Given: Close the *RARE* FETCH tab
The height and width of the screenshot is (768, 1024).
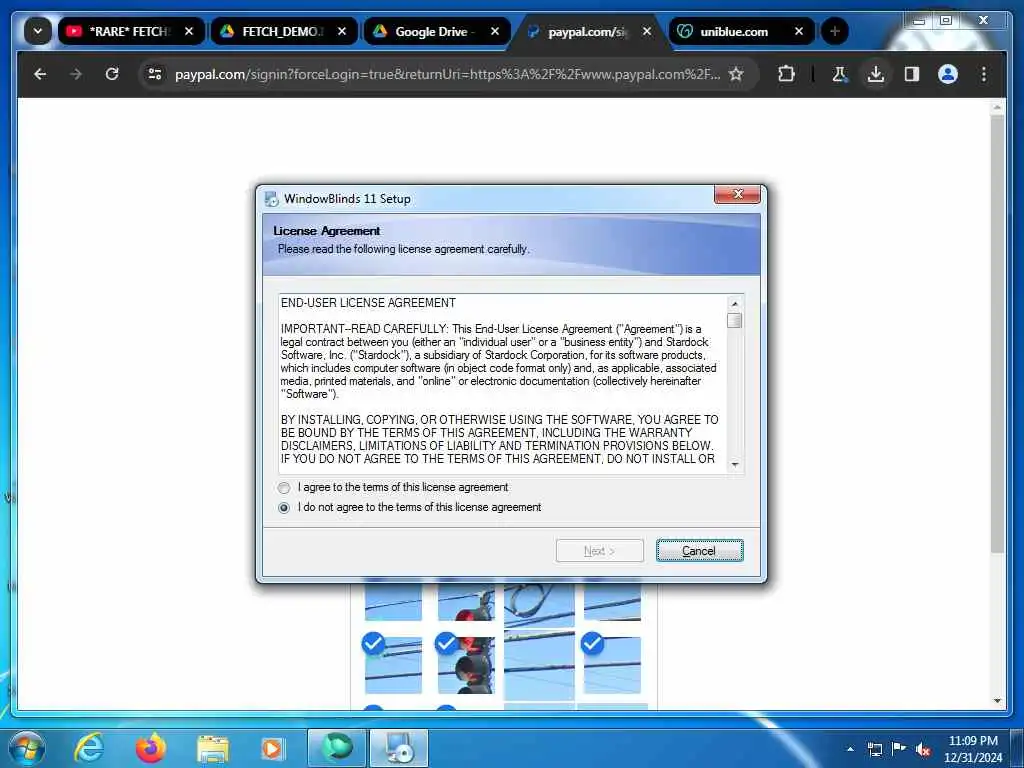Looking at the screenshot, I should [189, 31].
